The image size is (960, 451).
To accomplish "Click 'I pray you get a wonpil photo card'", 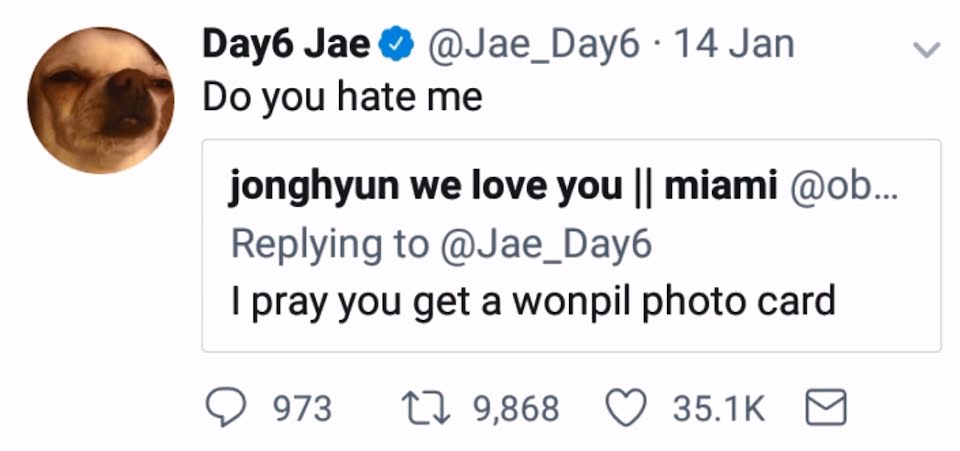I will tap(533, 302).
